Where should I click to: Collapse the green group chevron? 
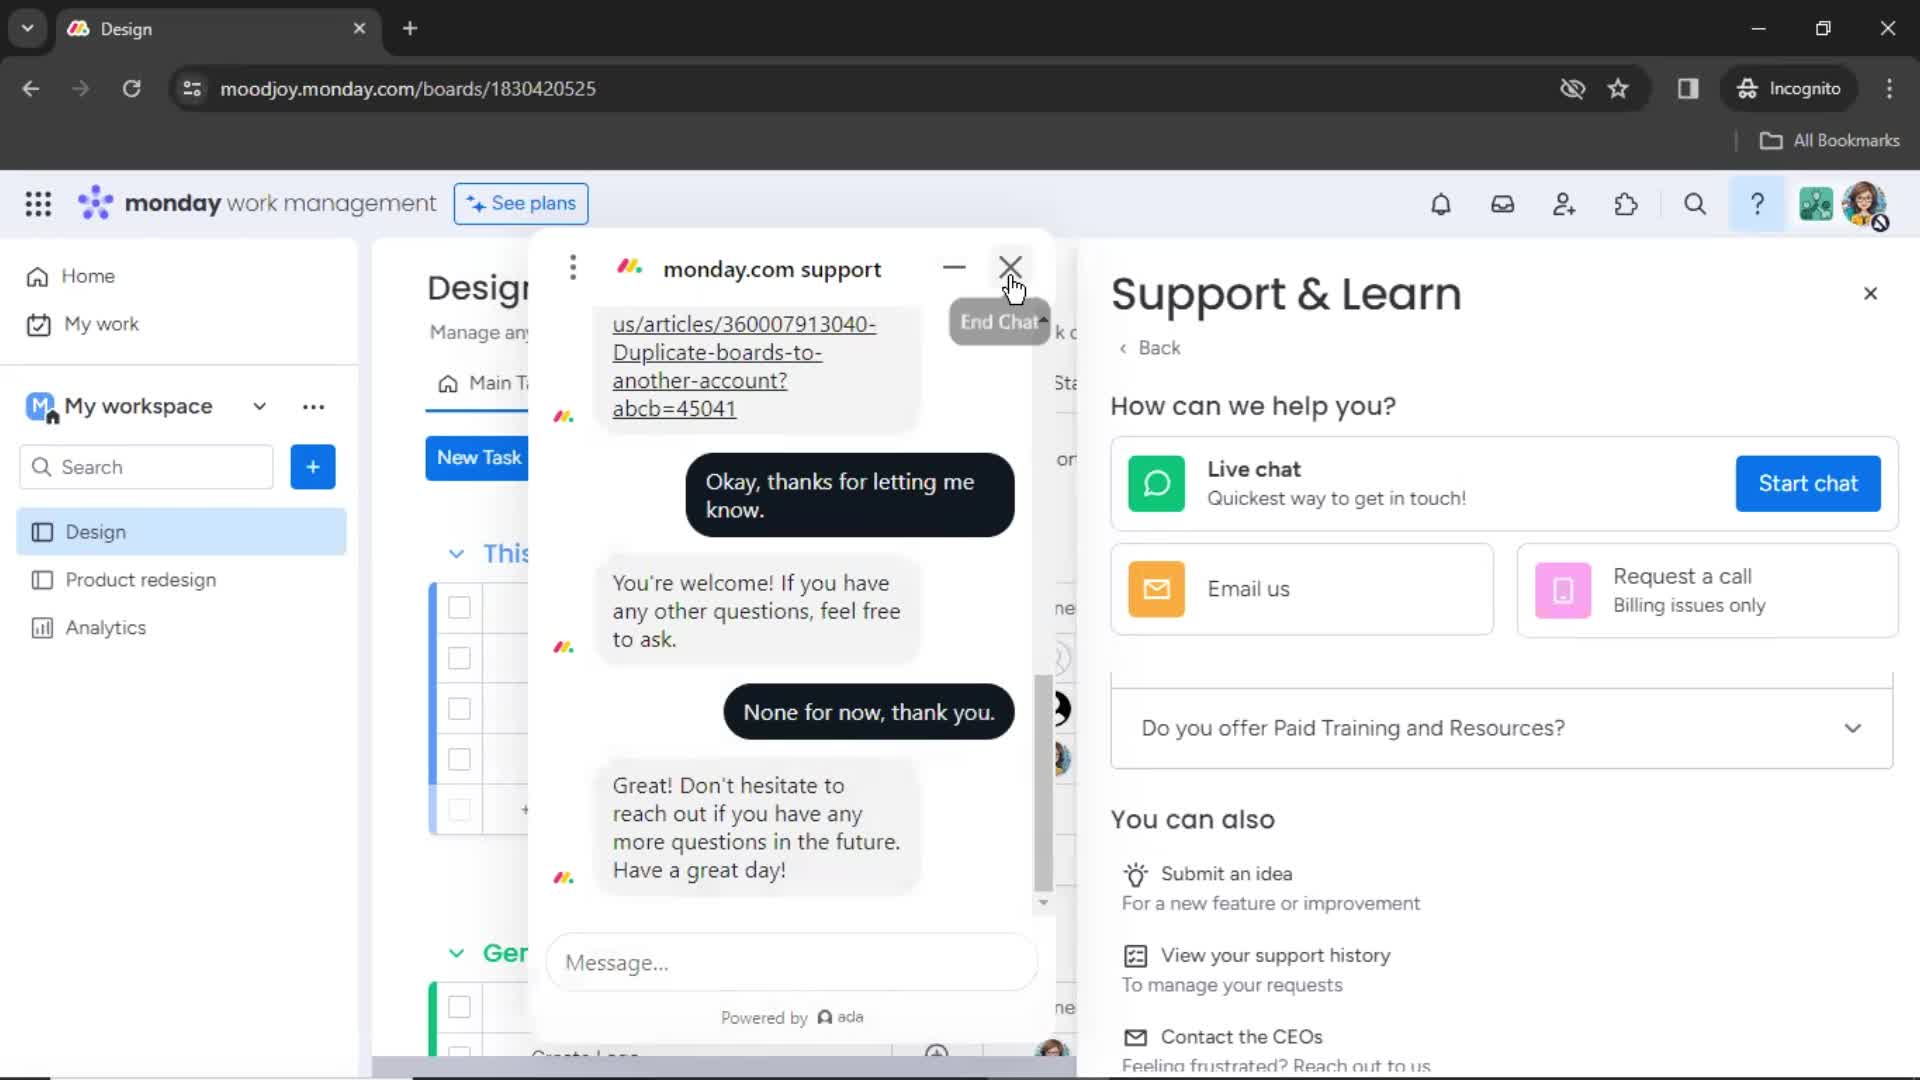(456, 954)
